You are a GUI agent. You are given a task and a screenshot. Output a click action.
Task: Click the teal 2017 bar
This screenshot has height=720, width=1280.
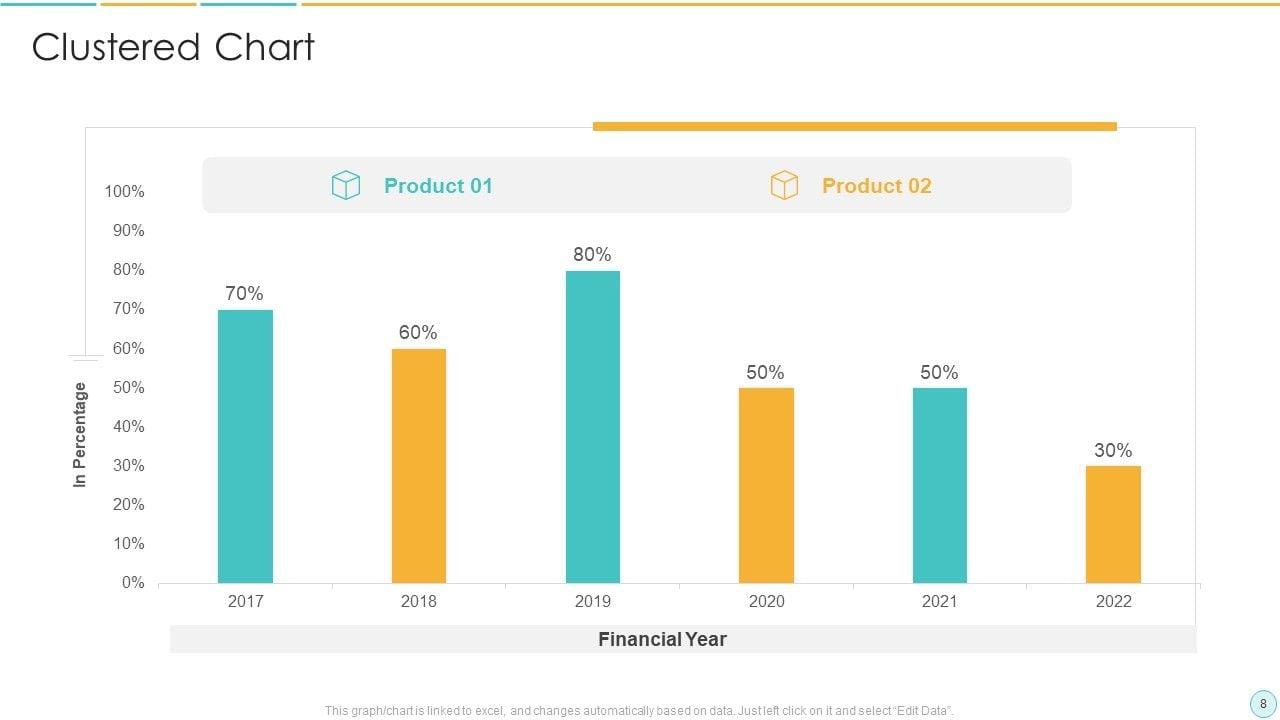click(x=245, y=446)
